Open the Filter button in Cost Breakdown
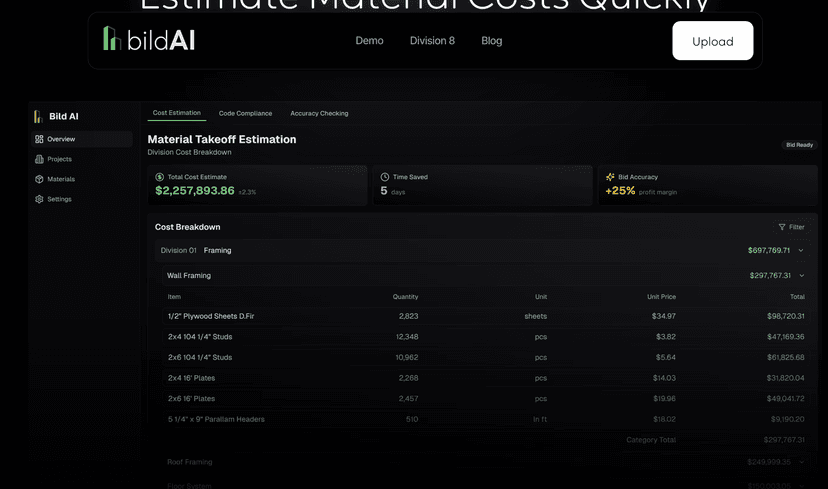This screenshot has width=828, height=489. point(791,227)
